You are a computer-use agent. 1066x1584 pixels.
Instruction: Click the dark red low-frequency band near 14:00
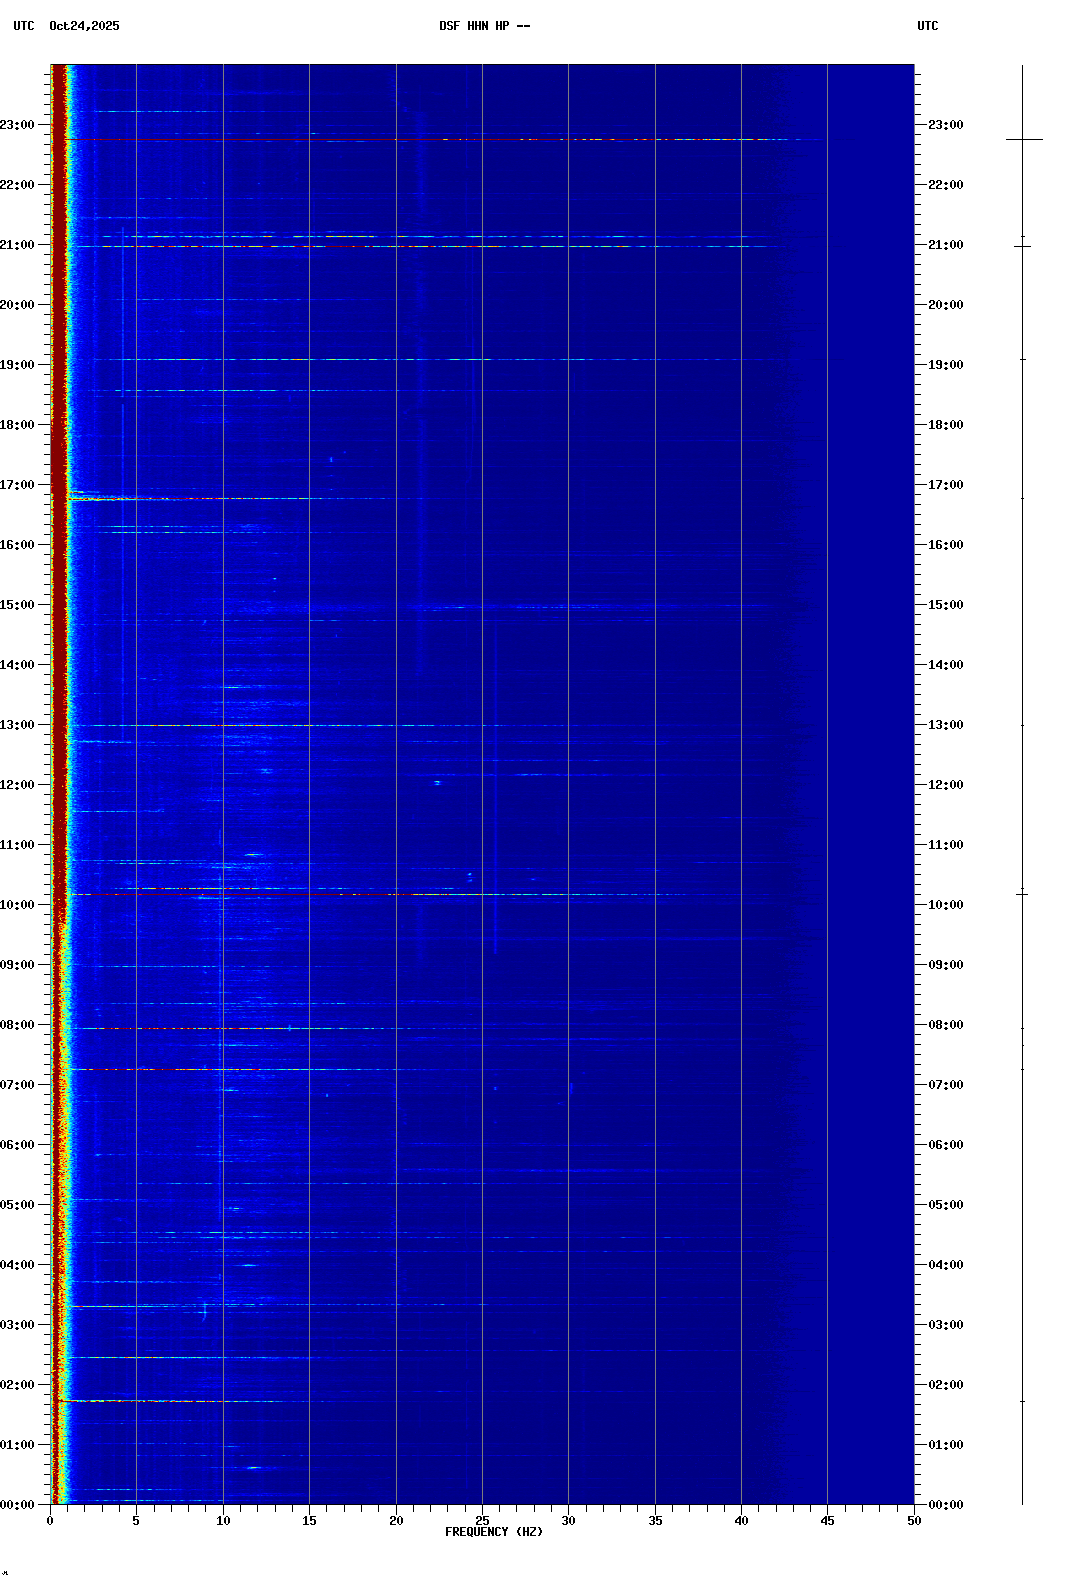[x=59, y=665]
